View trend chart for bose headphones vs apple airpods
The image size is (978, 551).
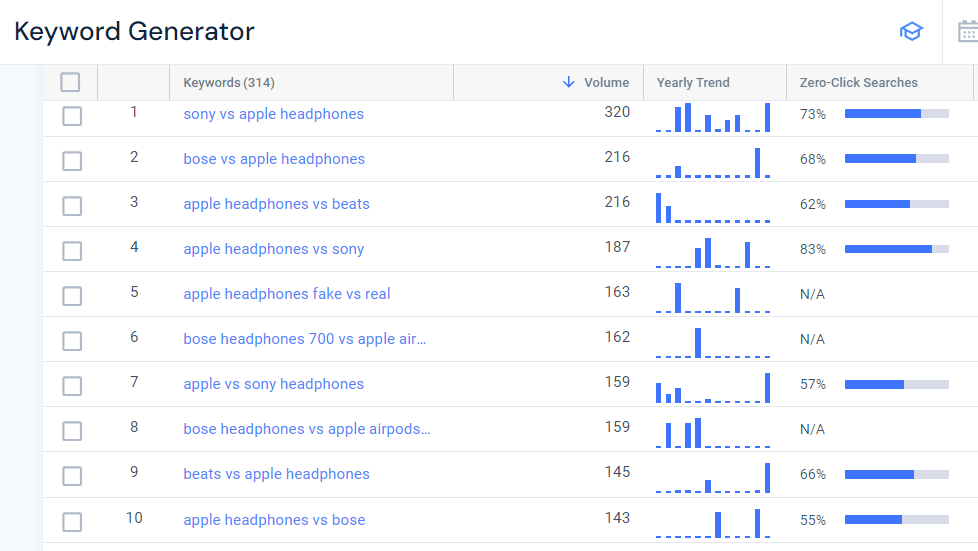click(713, 432)
